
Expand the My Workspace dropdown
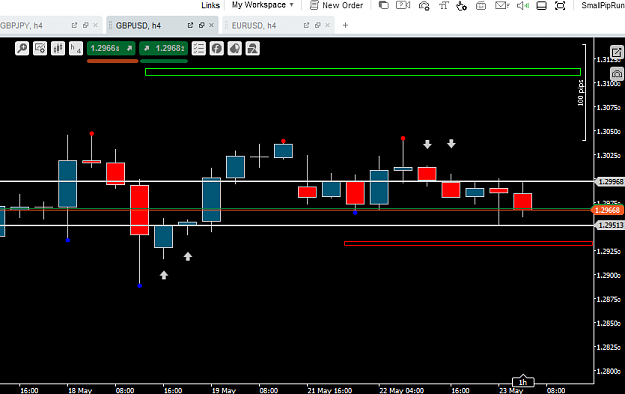tap(263, 5)
